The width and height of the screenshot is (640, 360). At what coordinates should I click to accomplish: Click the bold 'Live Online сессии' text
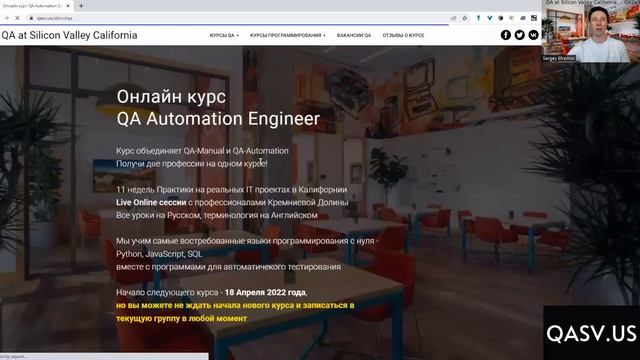pos(151,202)
